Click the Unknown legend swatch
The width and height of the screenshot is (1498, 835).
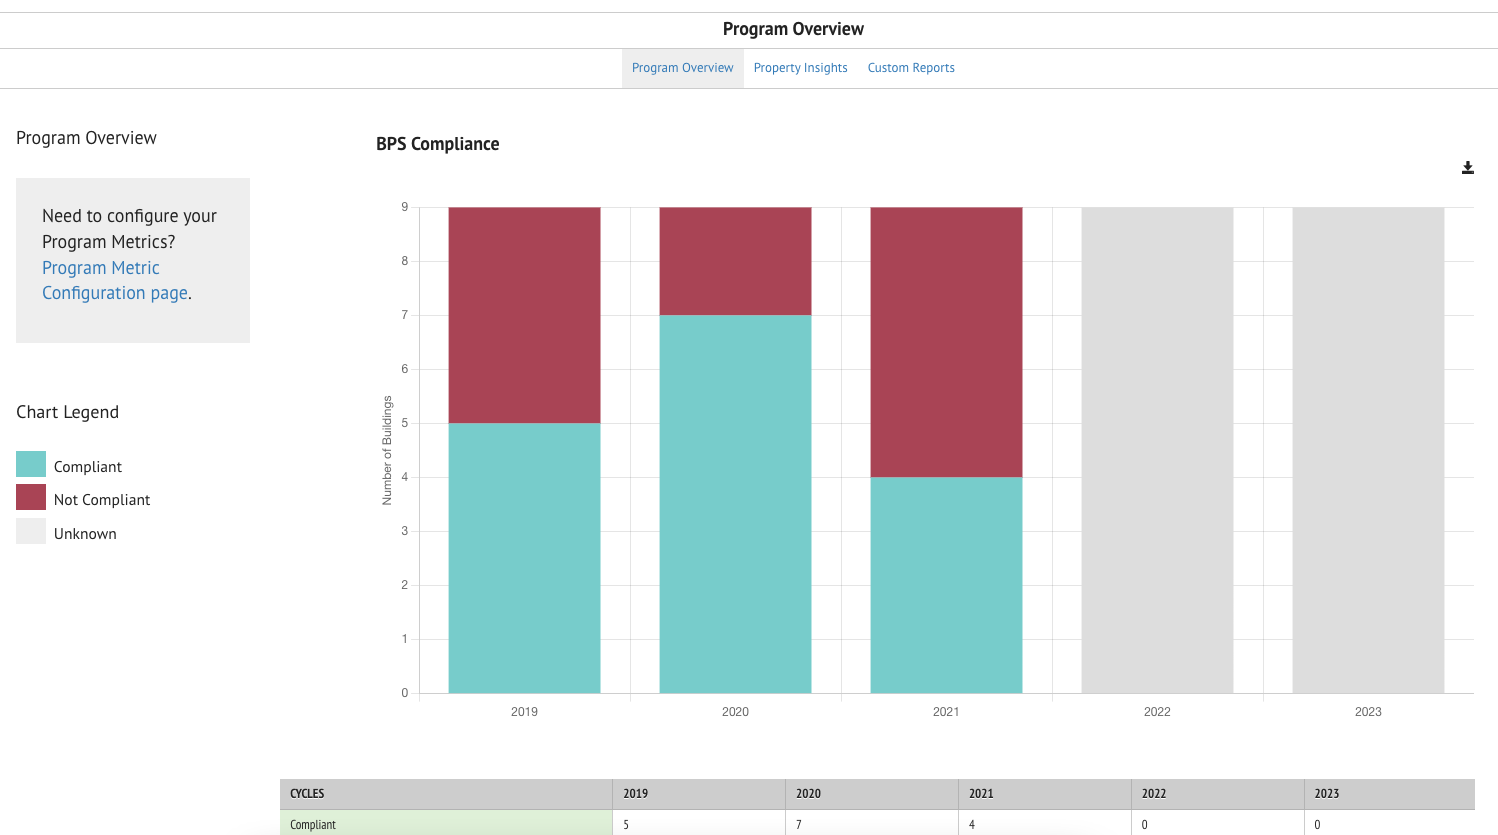pos(29,531)
